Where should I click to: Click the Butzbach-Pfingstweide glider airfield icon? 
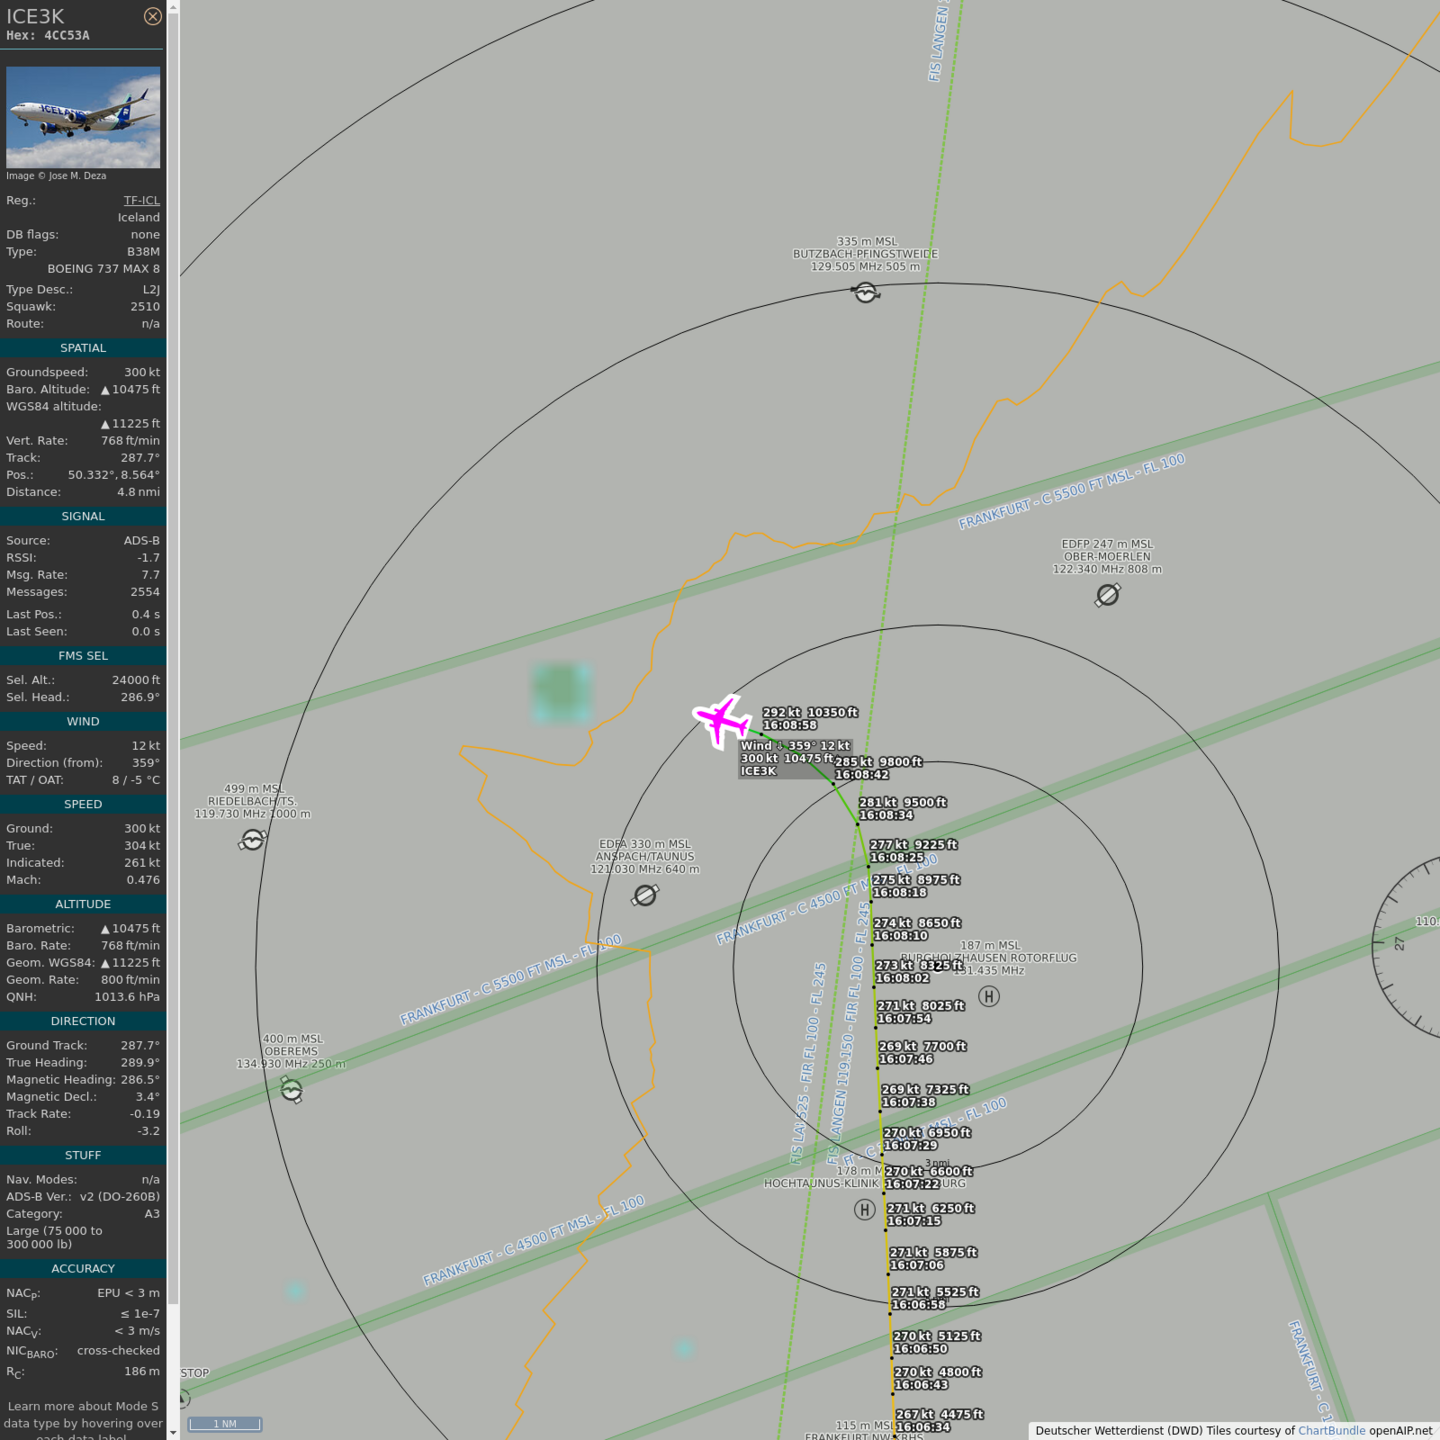(x=866, y=292)
